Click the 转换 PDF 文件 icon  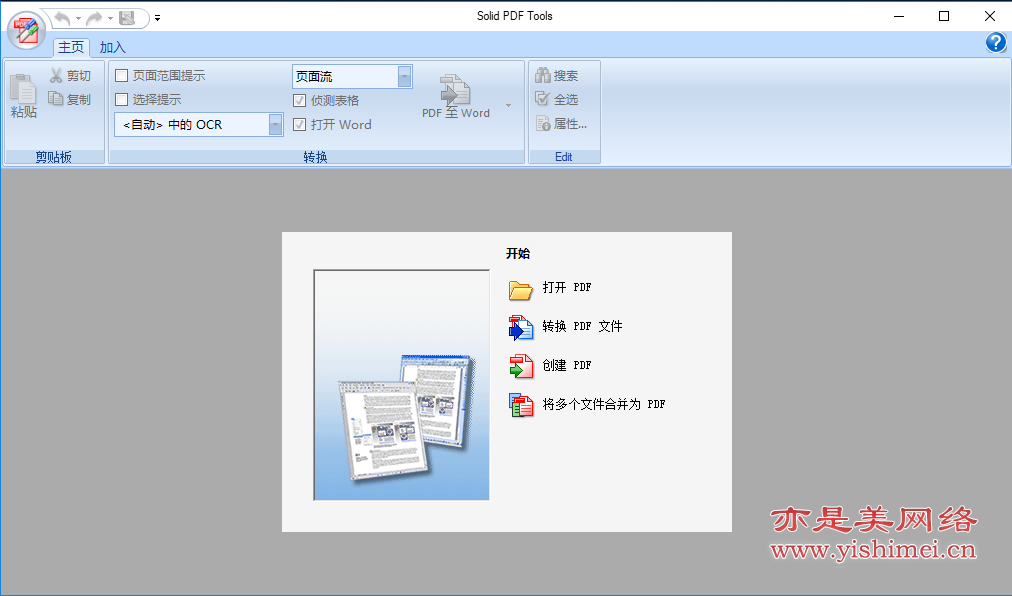(521, 328)
